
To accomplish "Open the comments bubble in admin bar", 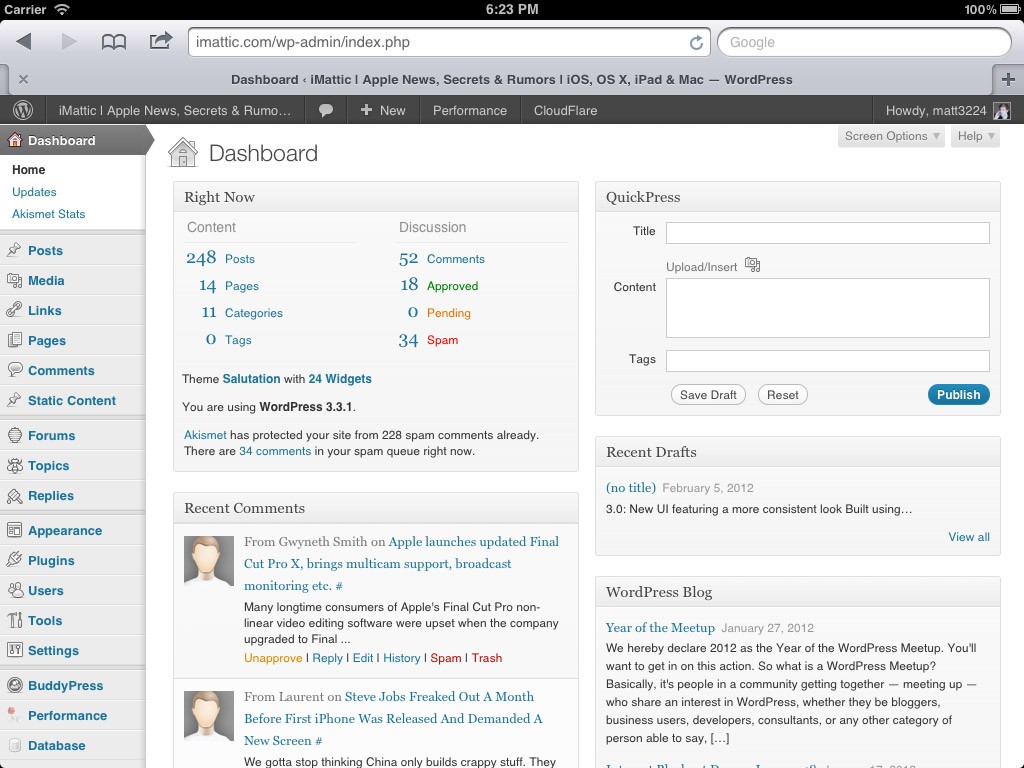I will pyautogui.click(x=325, y=110).
